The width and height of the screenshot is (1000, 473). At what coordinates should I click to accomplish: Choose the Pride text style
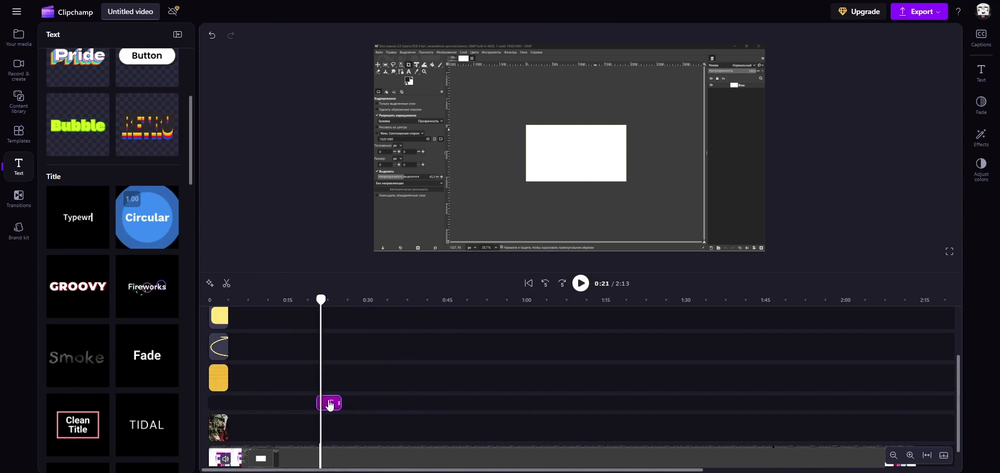tap(78, 66)
